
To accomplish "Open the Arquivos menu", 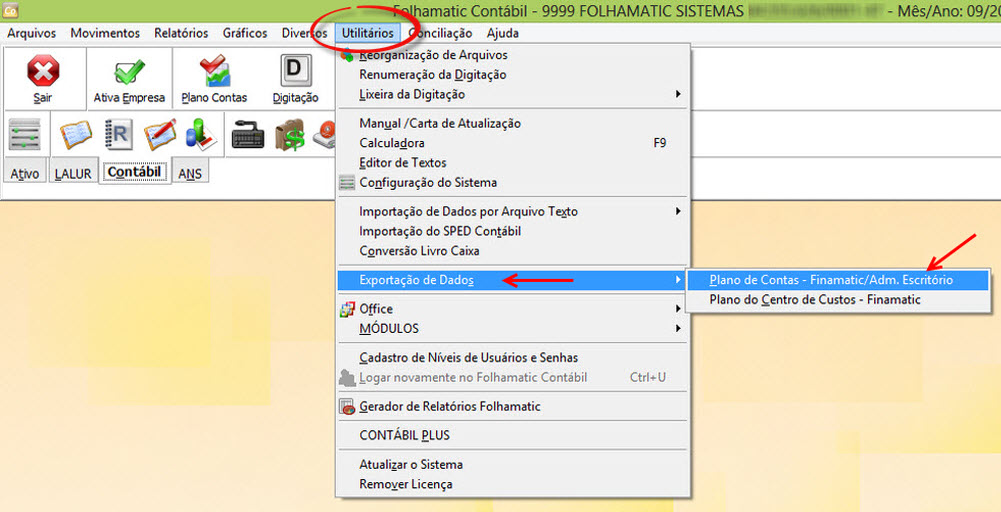I will [x=31, y=33].
